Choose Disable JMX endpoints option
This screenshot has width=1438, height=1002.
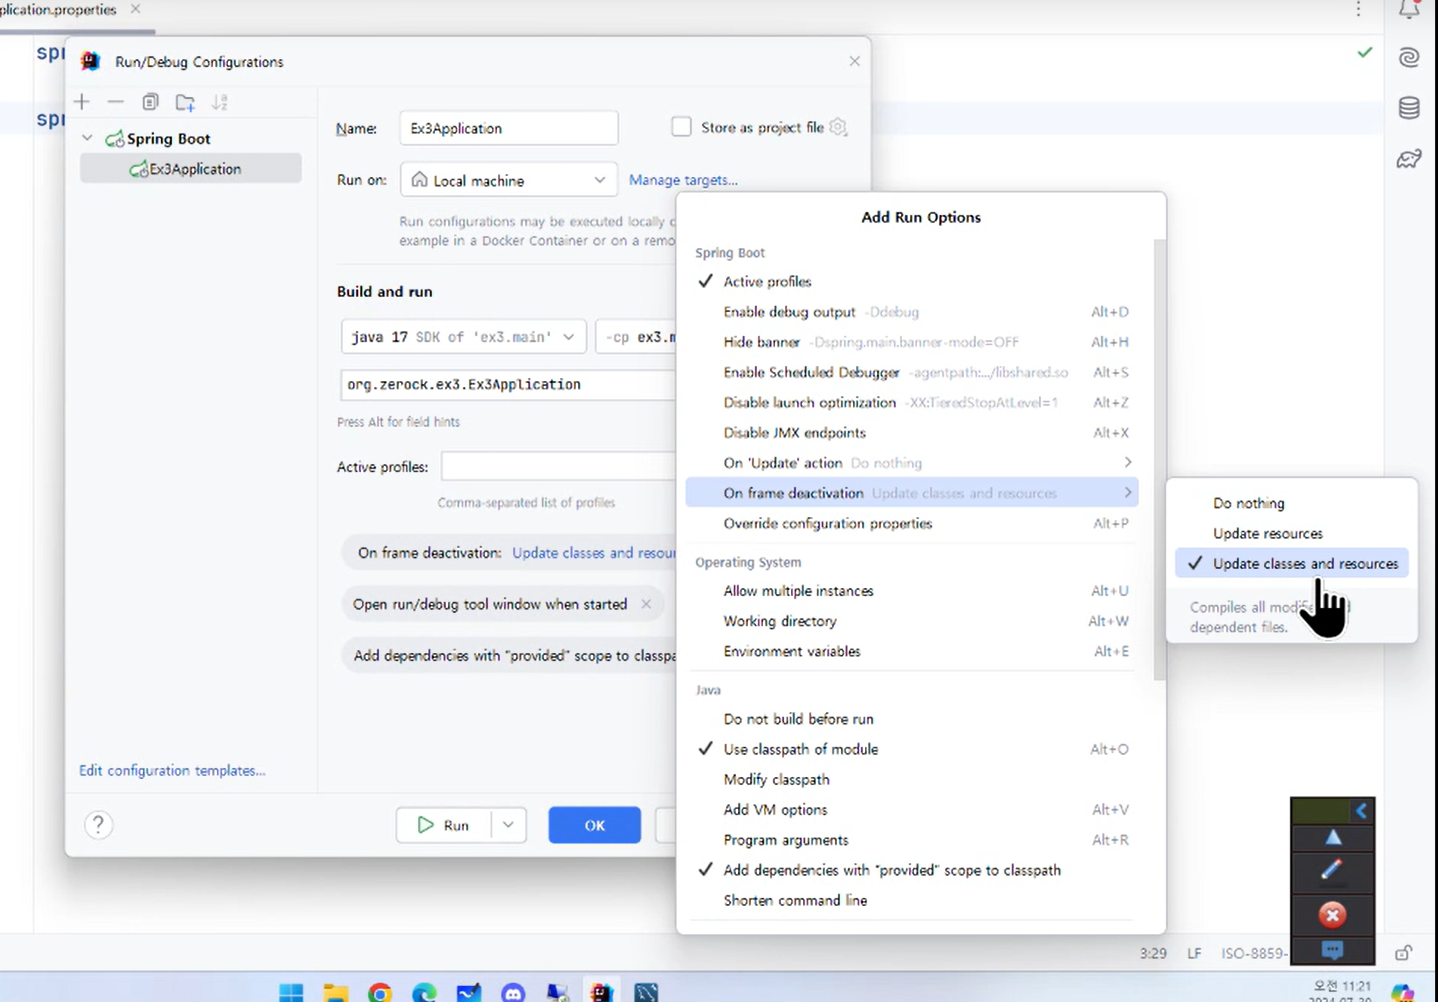(912, 433)
